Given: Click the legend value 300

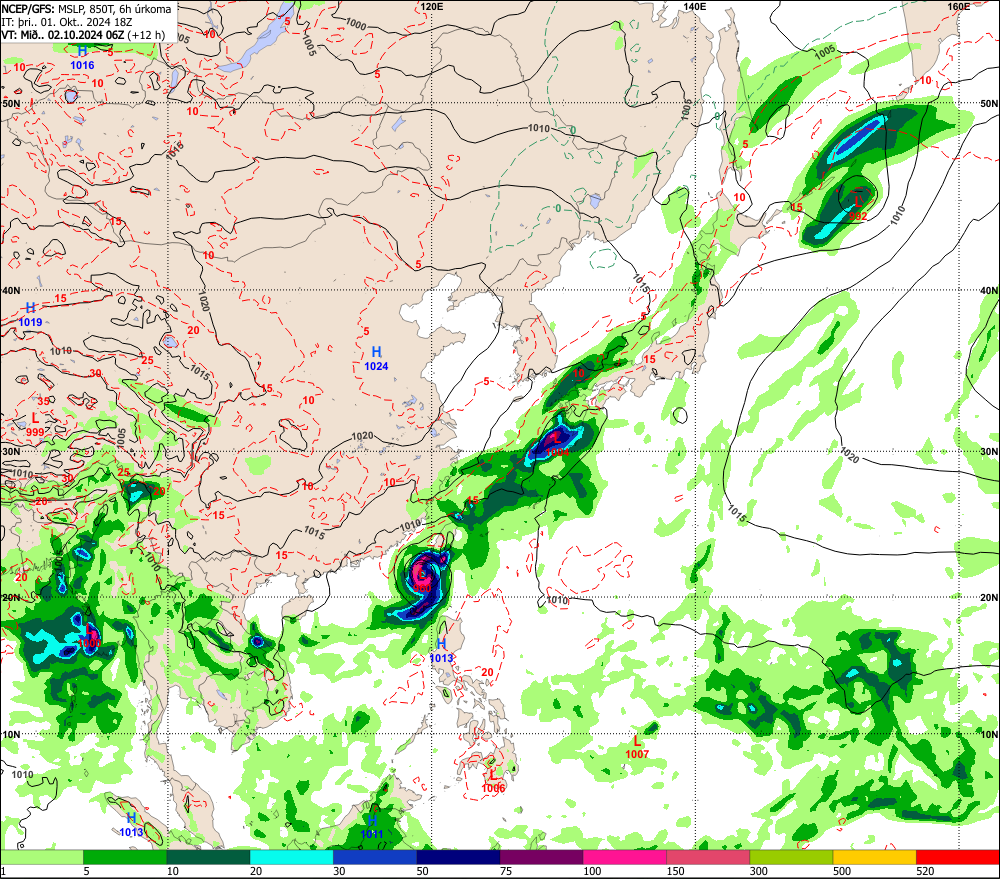Looking at the screenshot, I should 759,871.
